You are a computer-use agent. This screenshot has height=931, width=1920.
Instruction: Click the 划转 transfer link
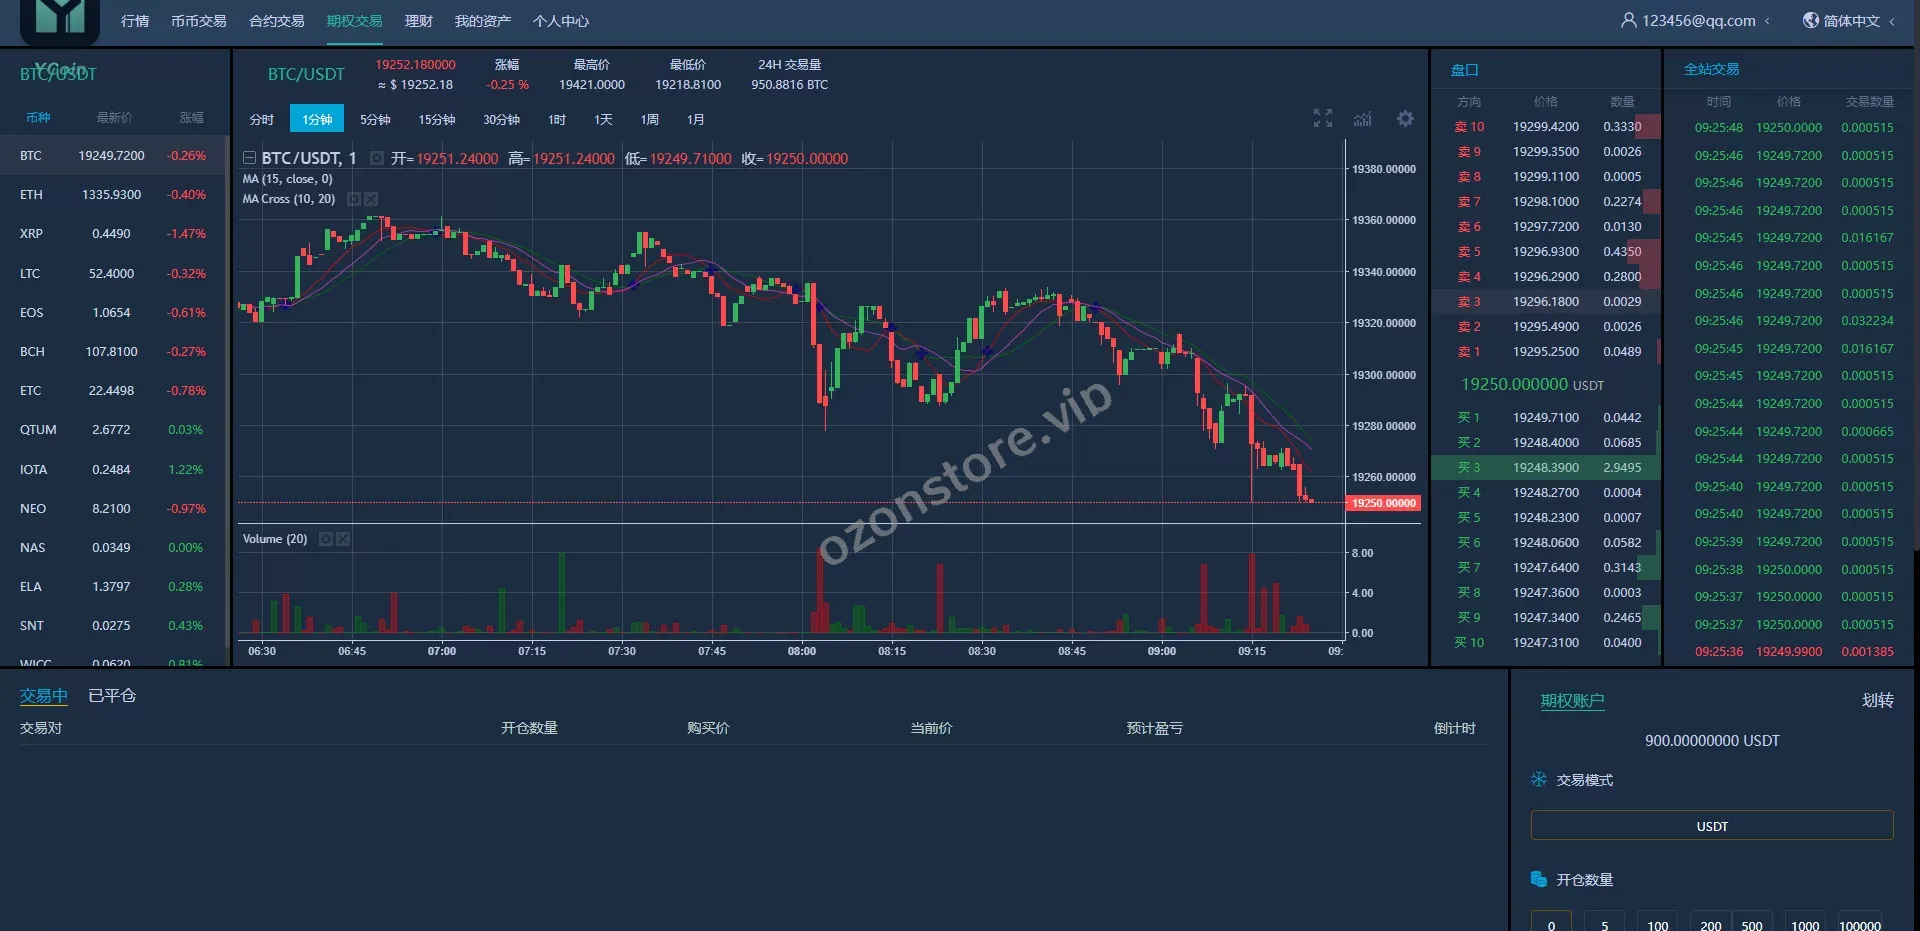pos(1877,700)
